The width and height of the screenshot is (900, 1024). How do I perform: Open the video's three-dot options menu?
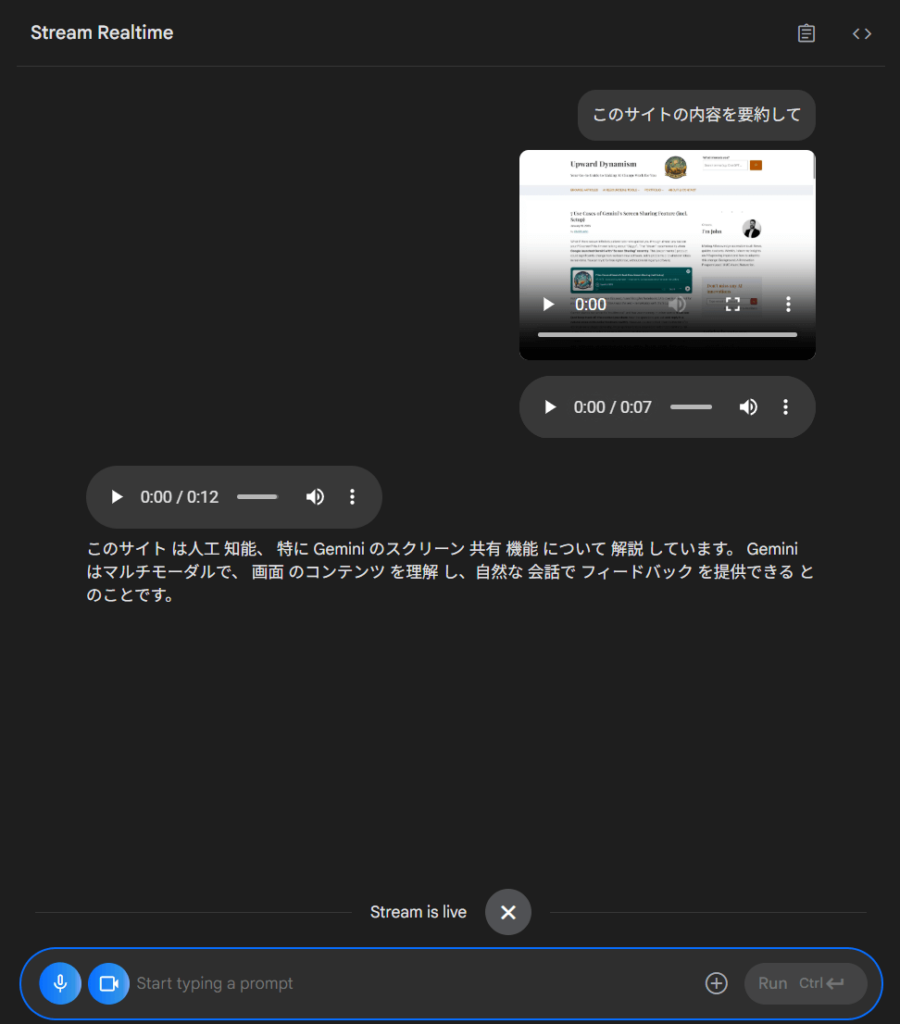coord(788,304)
